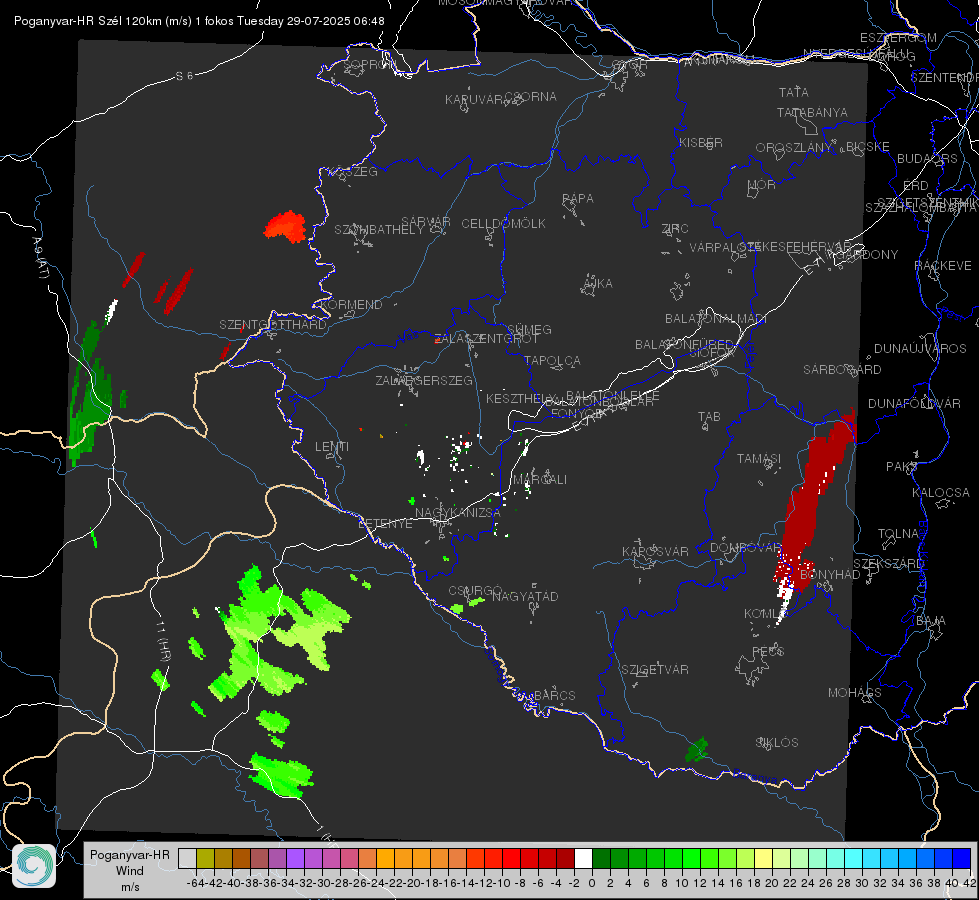Click the KALOCSA city label
Image resolution: width=979 pixels, height=900 pixels.
click(941, 493)
